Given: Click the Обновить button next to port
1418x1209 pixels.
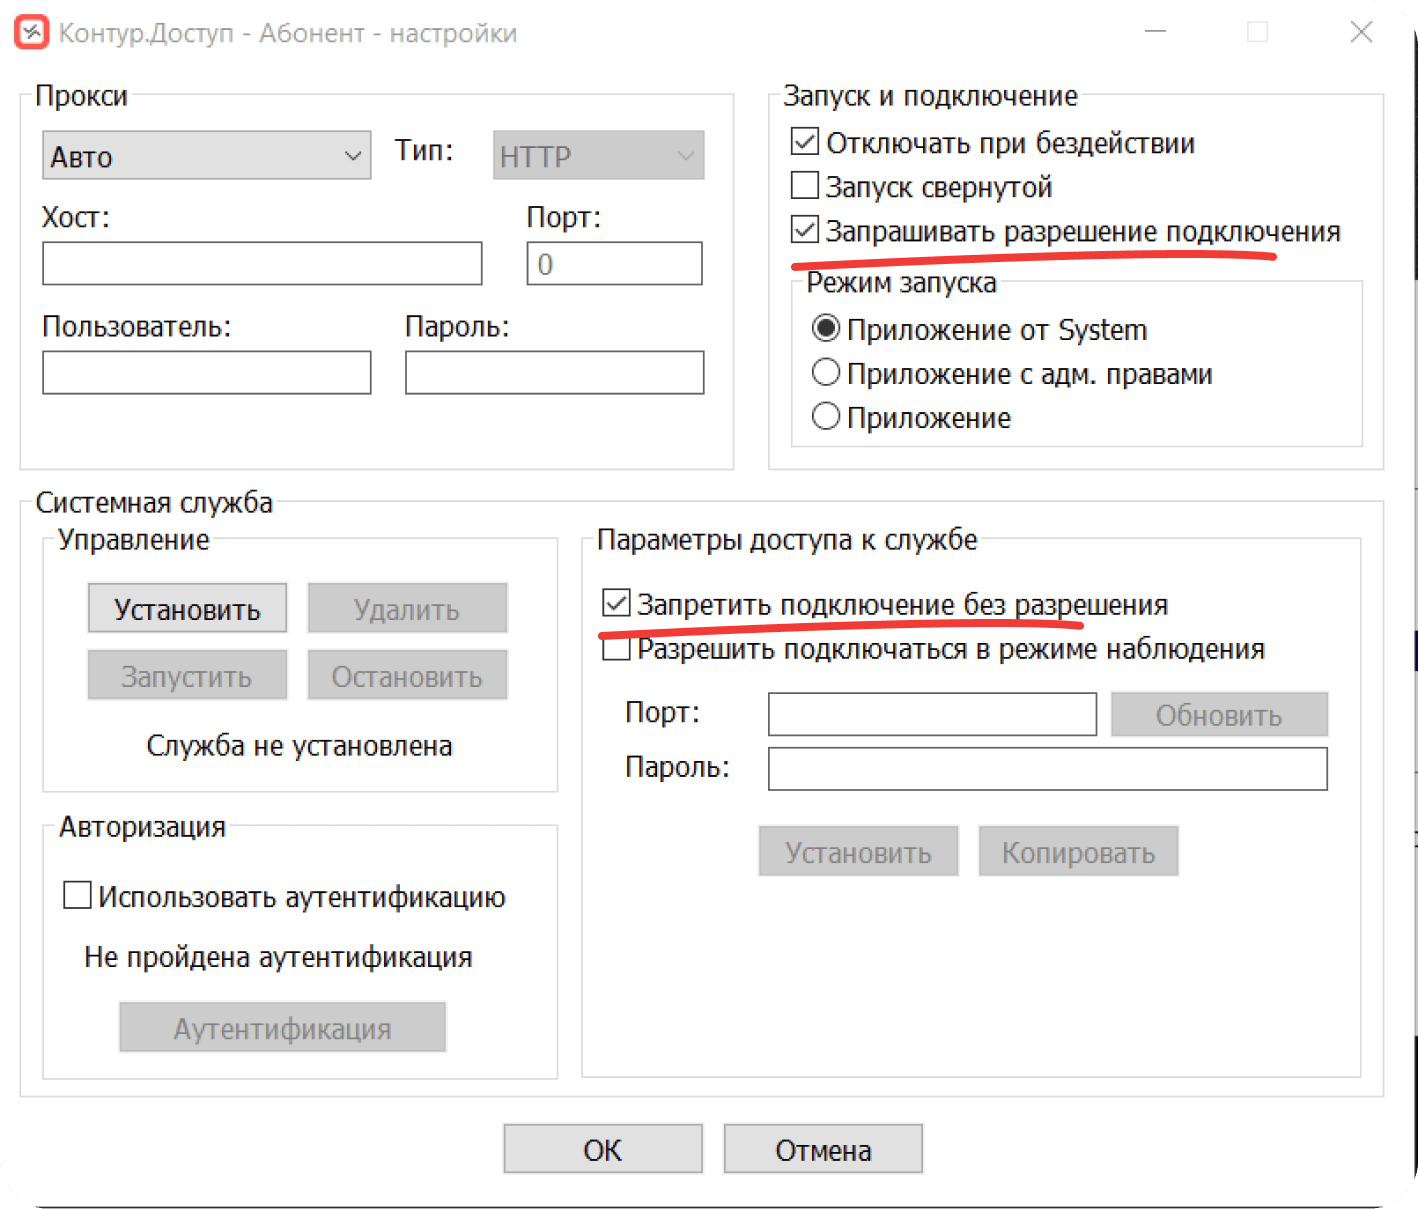Looking at the screenshot, I should pyautogui.click(x=1219, y=714).
